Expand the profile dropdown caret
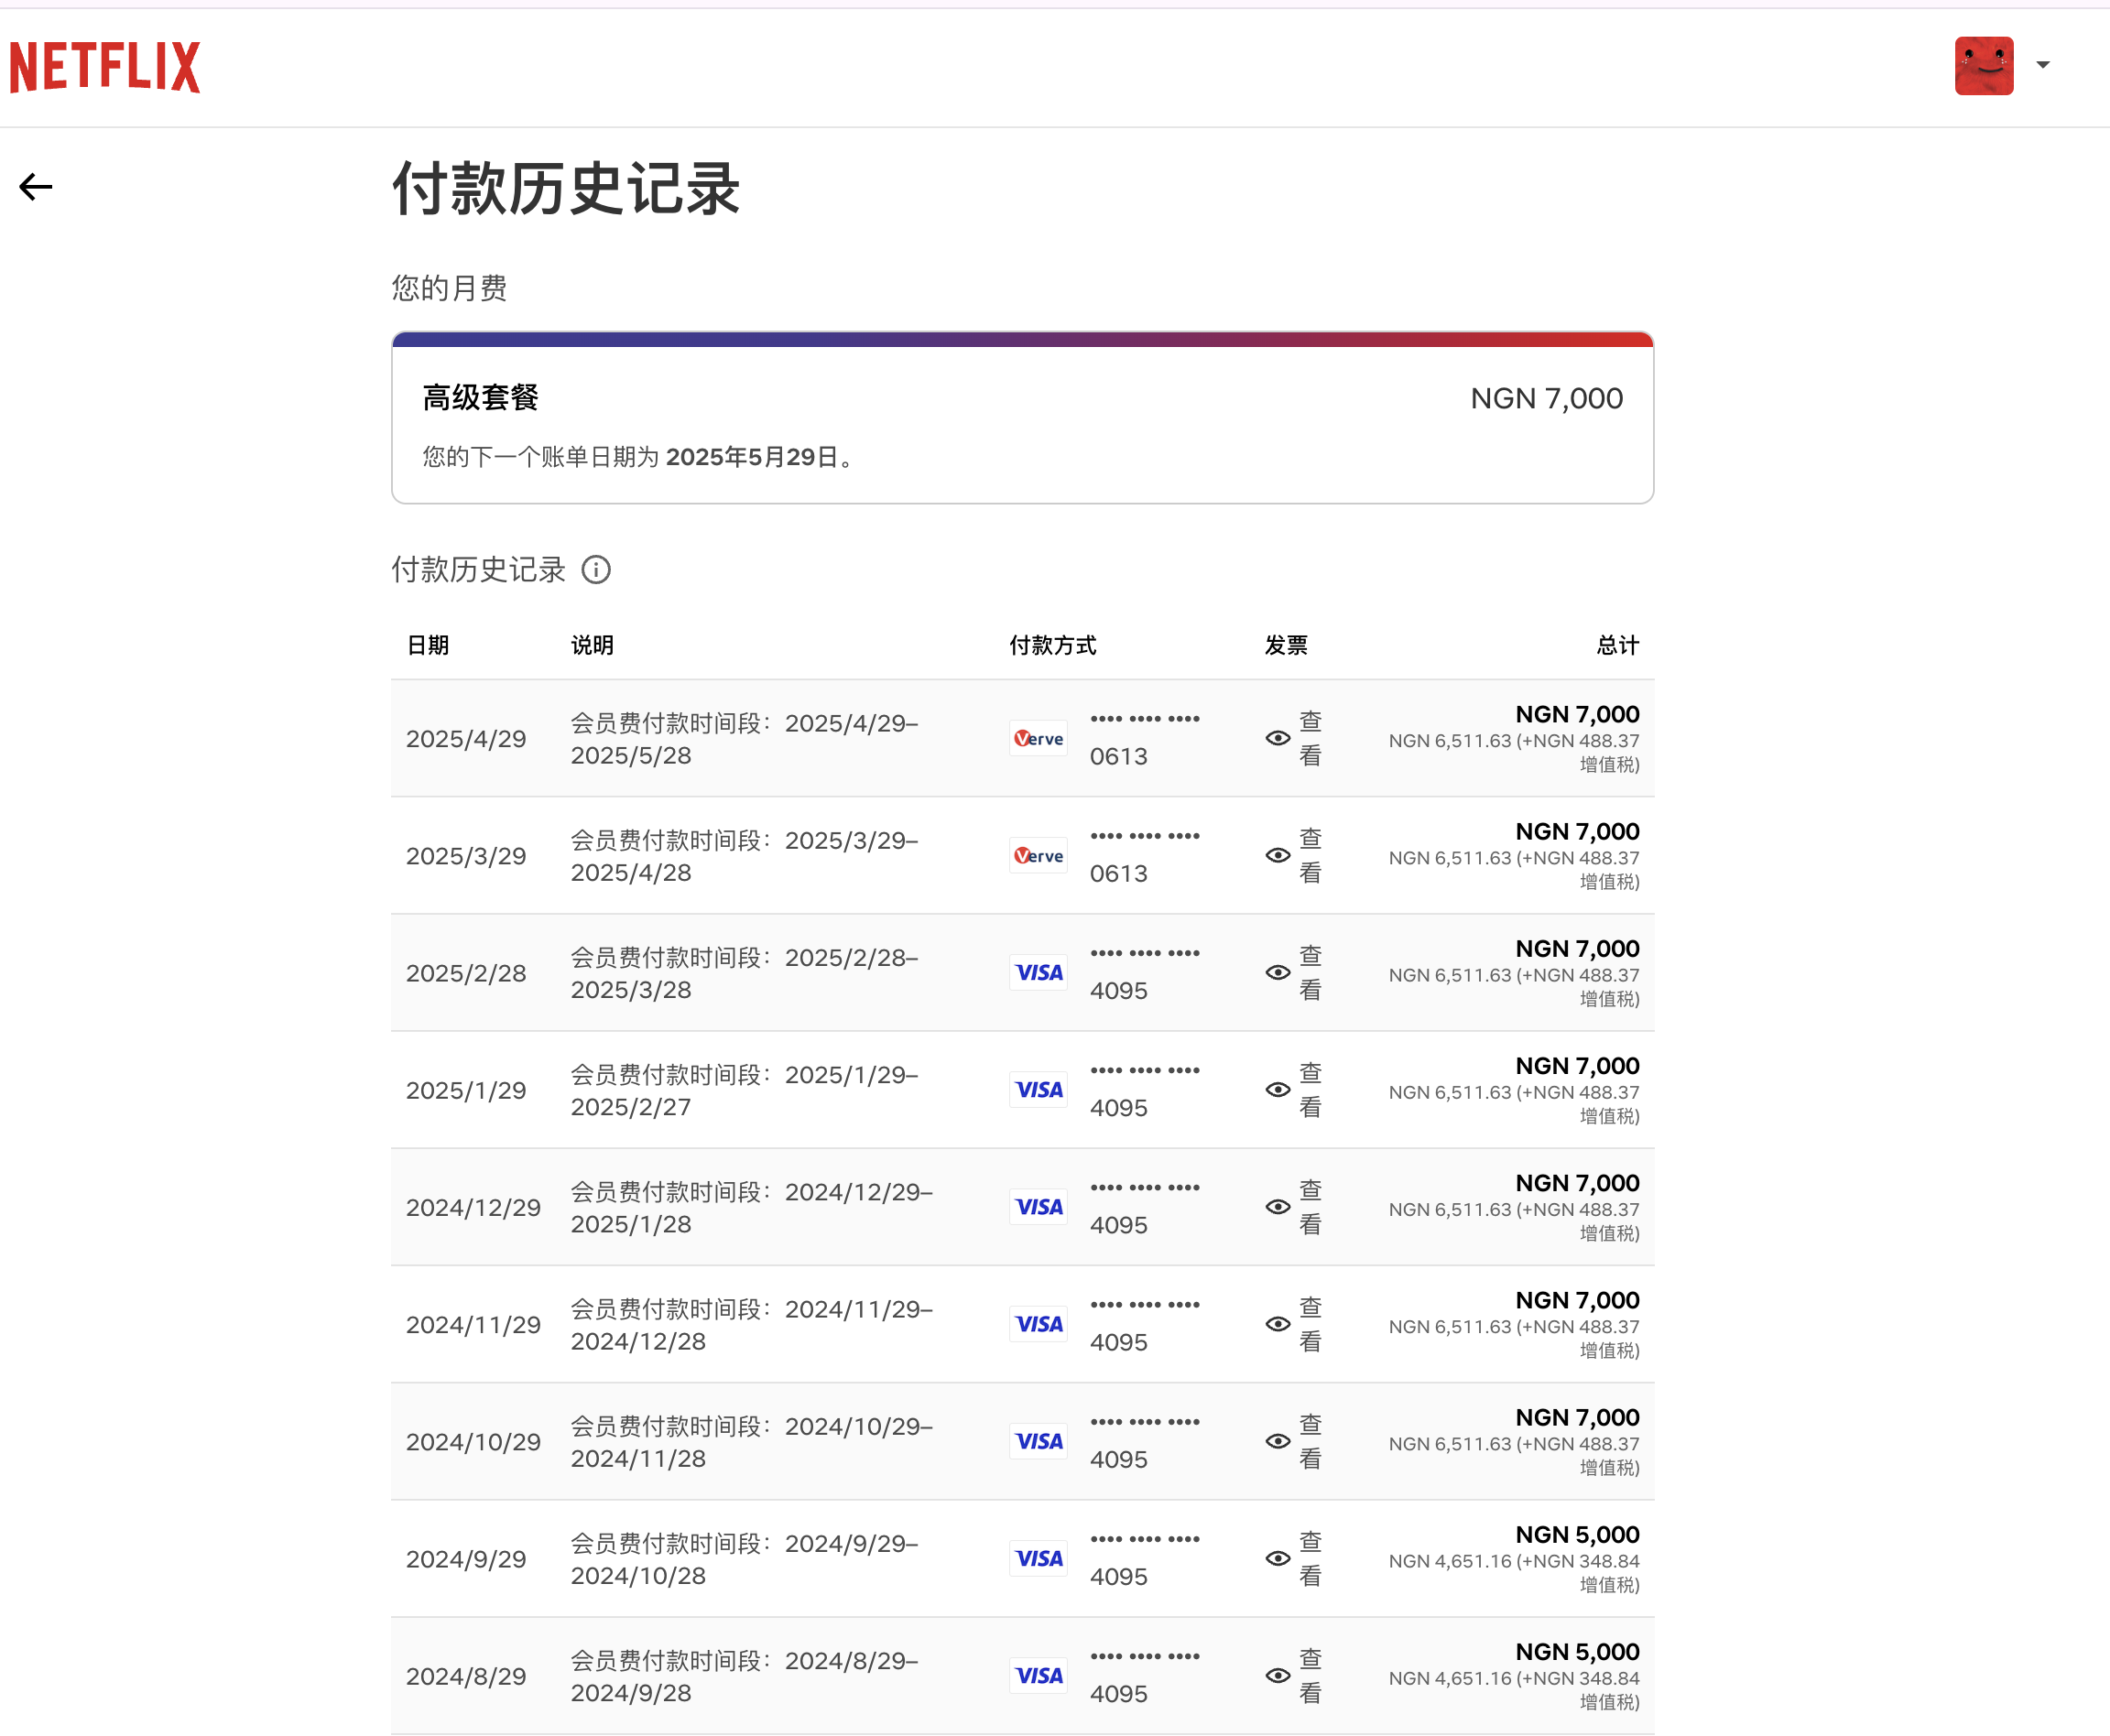Screen dimensions: 2110x1736 click(2043, 65)
